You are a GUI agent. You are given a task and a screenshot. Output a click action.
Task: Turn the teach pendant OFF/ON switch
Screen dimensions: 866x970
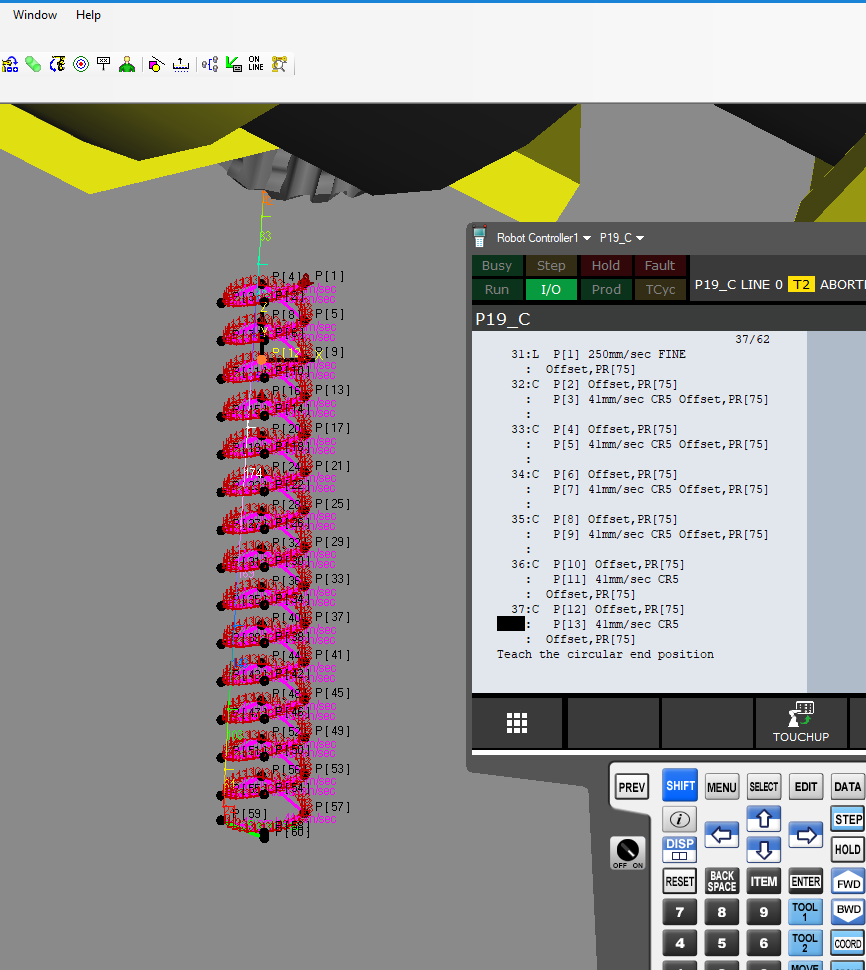pos(627,852)
